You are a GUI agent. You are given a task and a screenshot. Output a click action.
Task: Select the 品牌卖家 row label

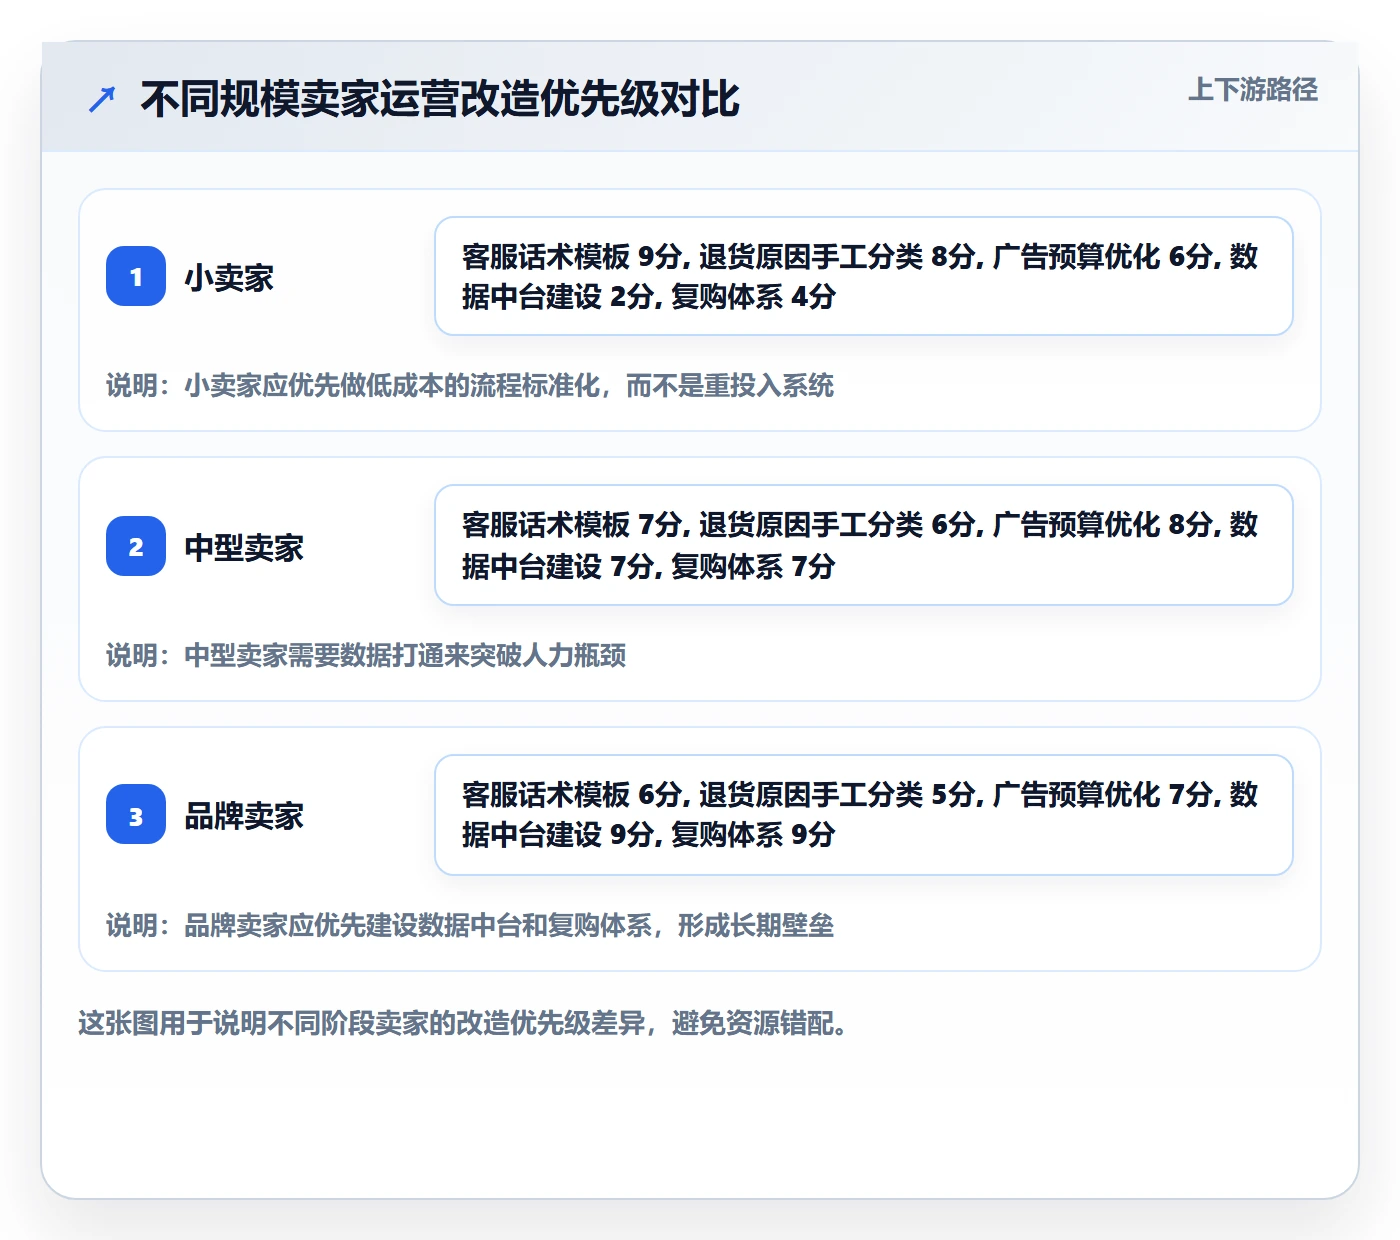click(244, 816)
